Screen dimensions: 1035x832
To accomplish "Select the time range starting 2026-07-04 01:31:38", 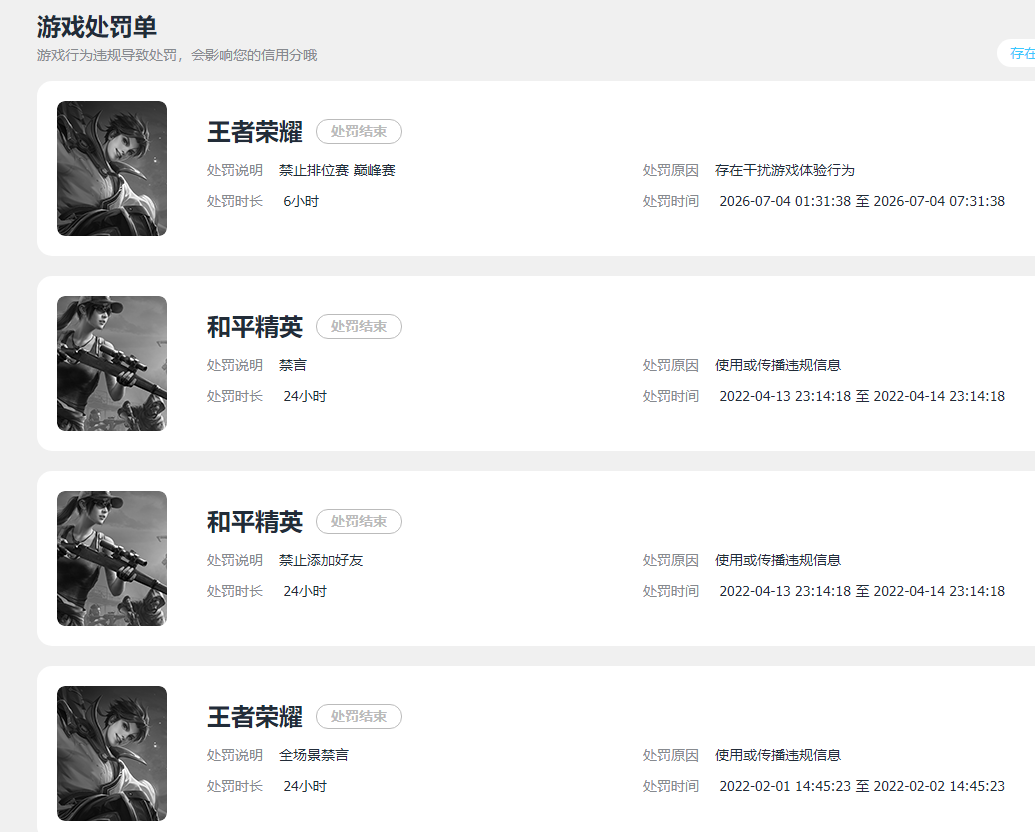I will (862, 201).
